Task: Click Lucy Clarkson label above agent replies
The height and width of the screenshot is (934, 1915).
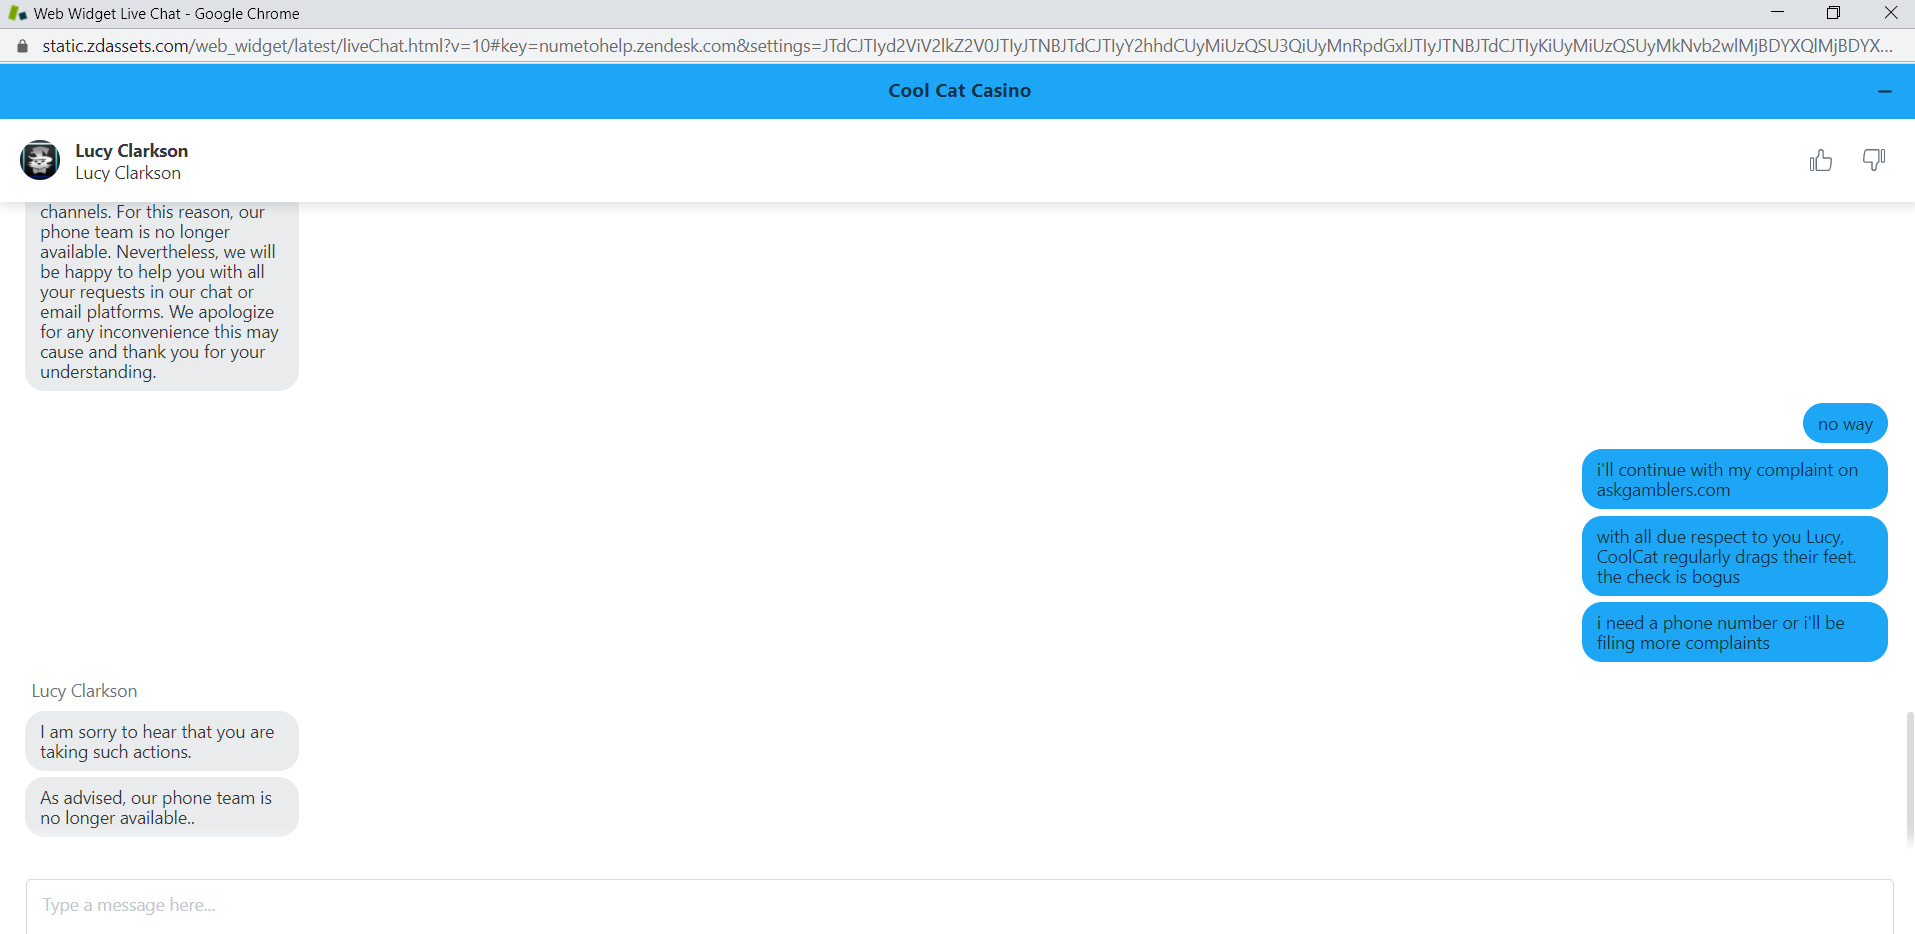Action: point(84,691)
